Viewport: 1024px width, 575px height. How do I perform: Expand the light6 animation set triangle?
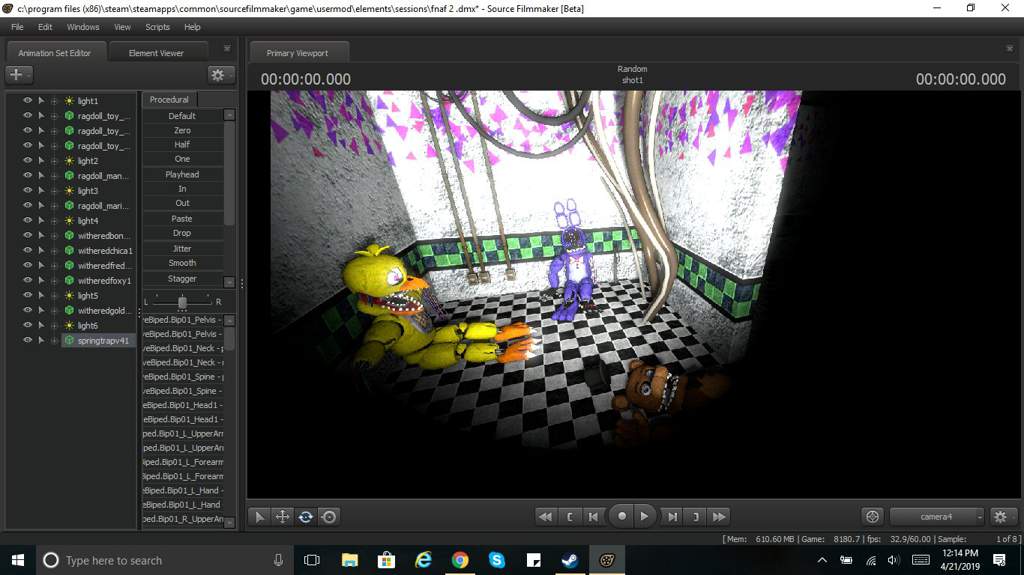pos(41,325)
